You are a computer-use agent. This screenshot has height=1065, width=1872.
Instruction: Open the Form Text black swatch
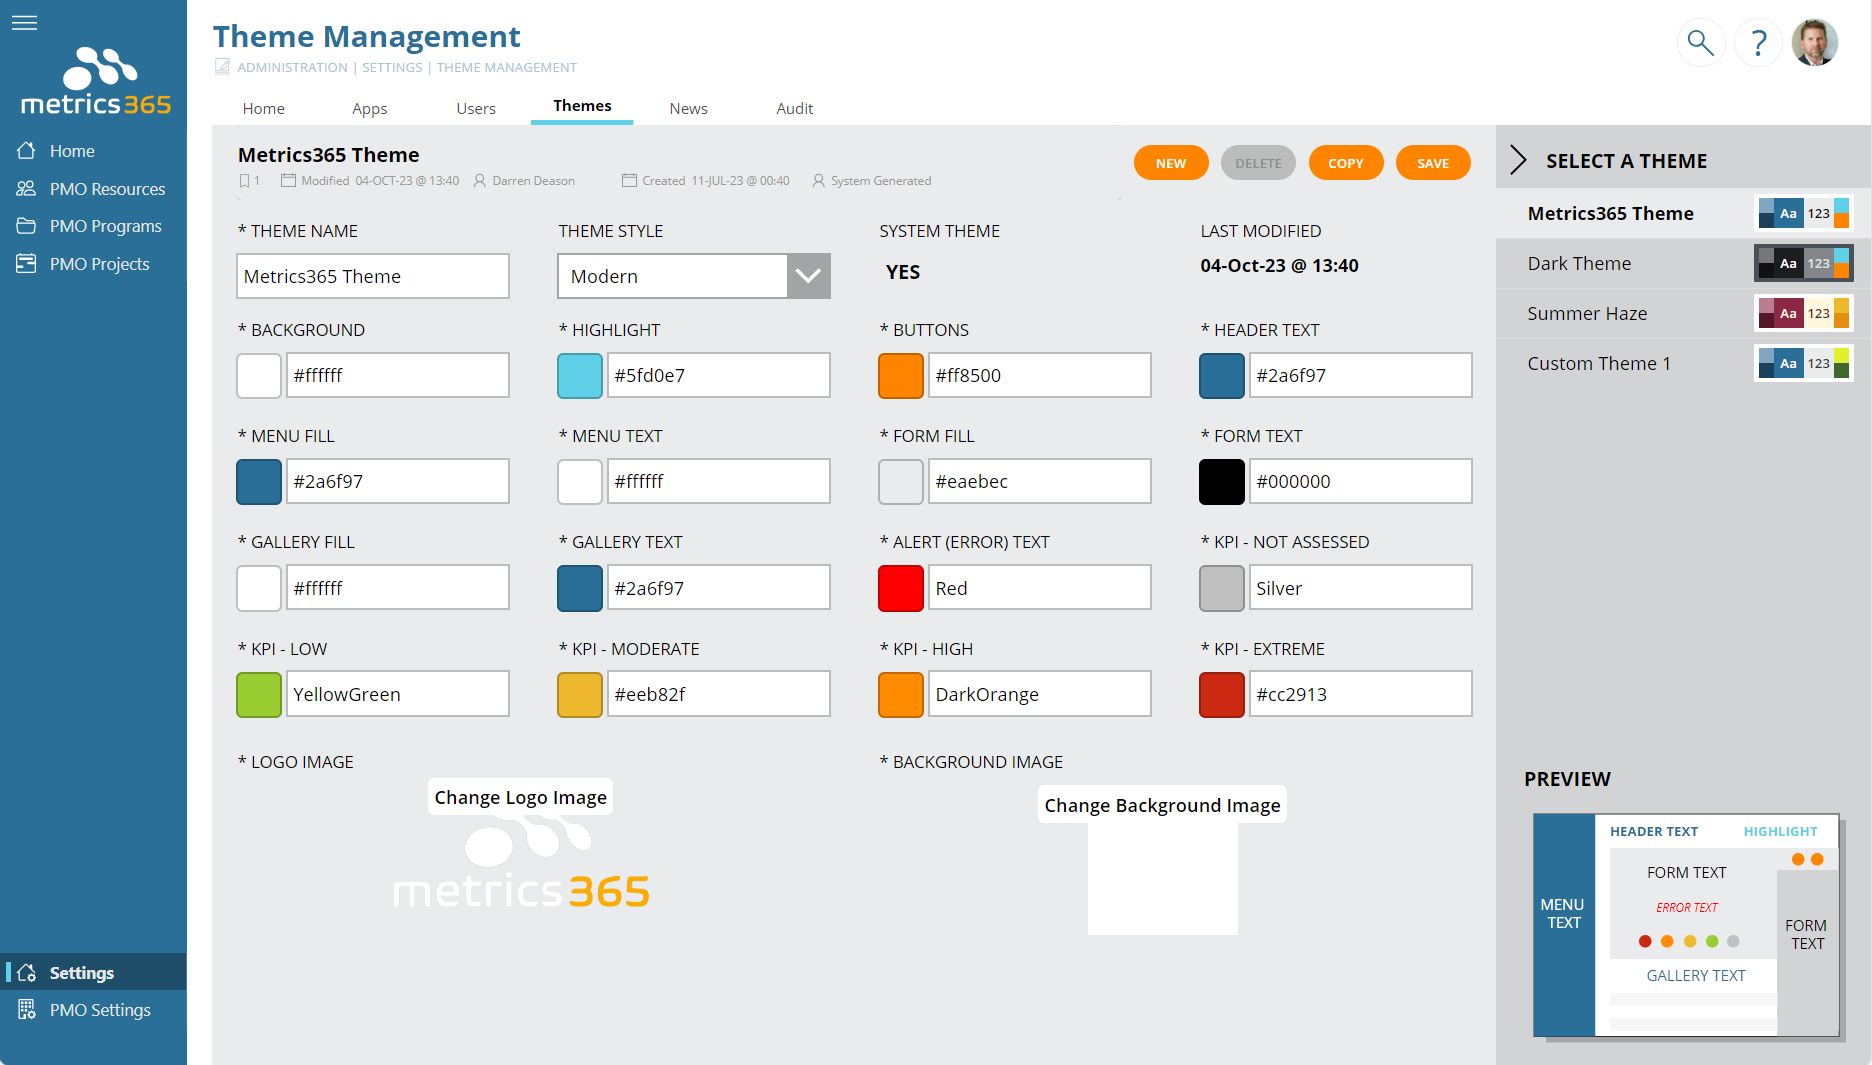click(1222, 482)
